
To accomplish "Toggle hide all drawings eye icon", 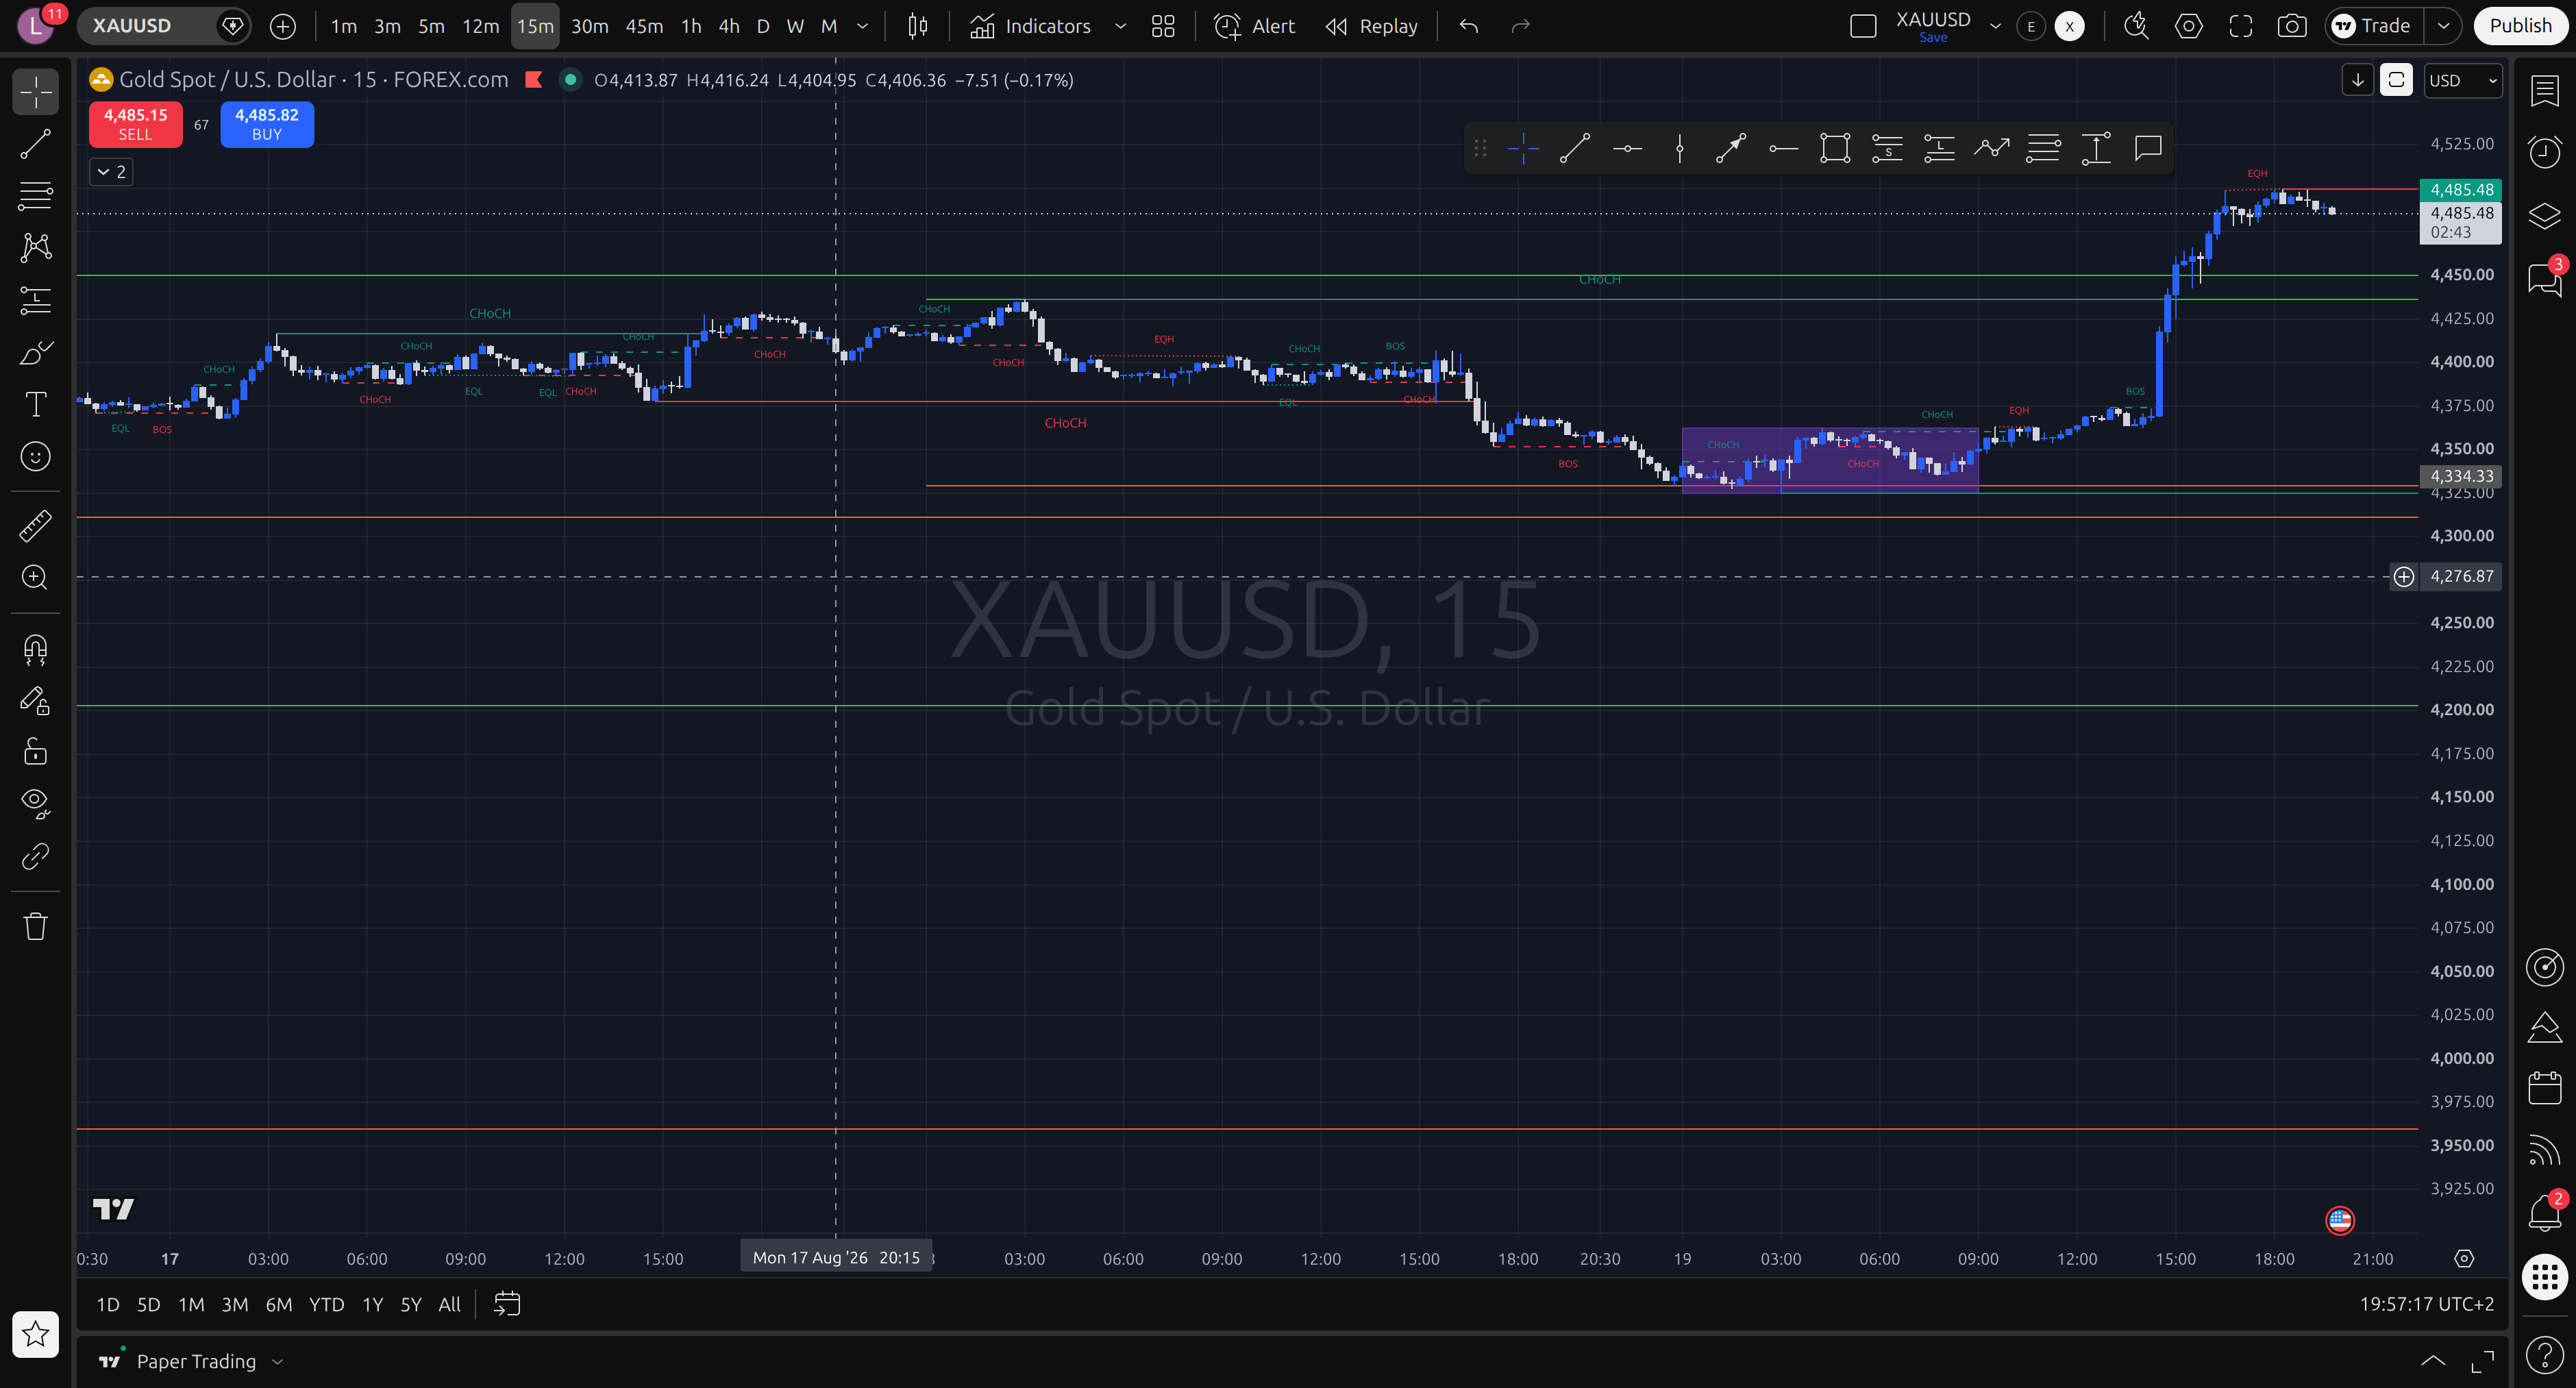I will [x=36, y=803].
